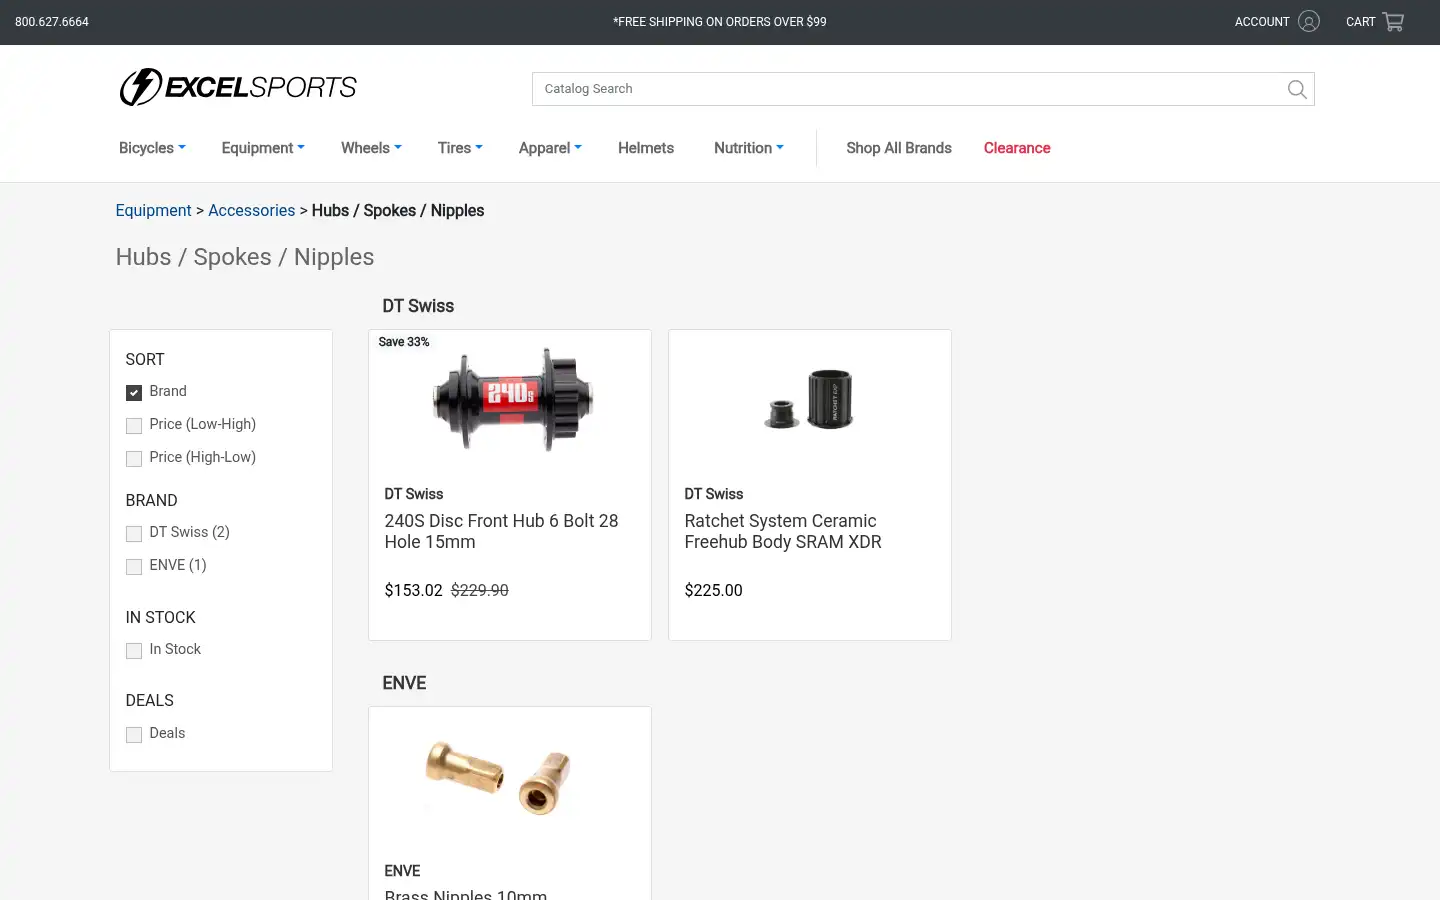Sort by Price (High-Low)
The height and width of the screenshot is (900, 1440).
click(x=134, y=458)
